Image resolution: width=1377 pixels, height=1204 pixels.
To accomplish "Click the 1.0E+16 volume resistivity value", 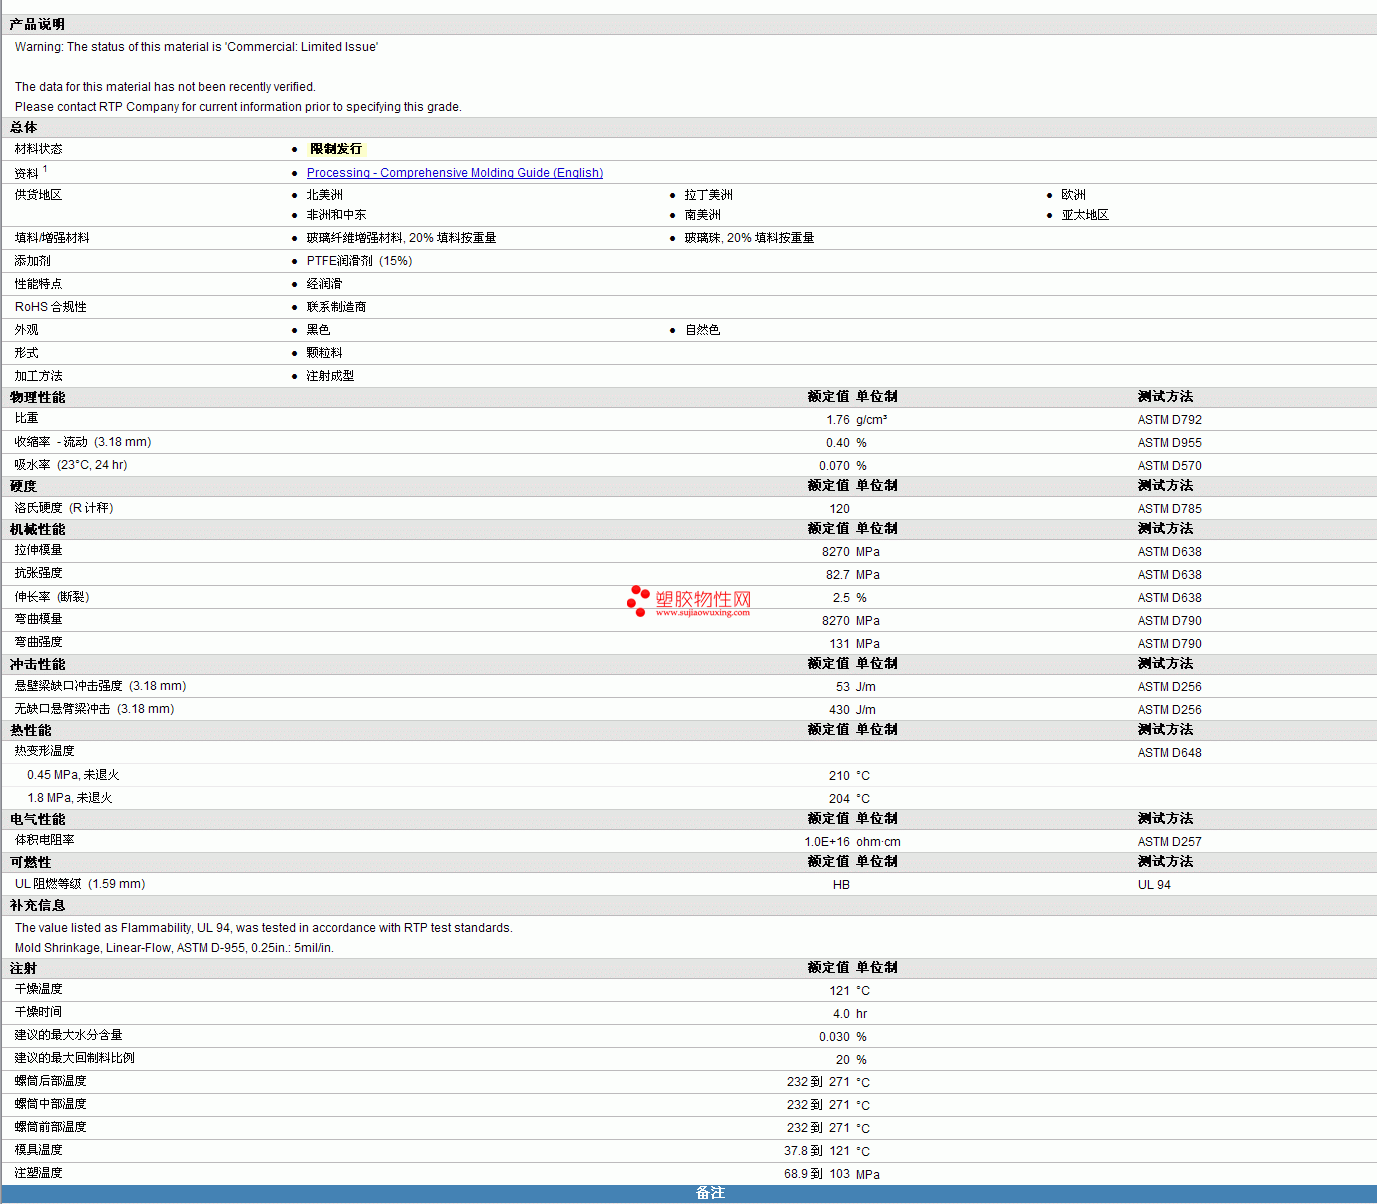I will [x=826, y=842].
